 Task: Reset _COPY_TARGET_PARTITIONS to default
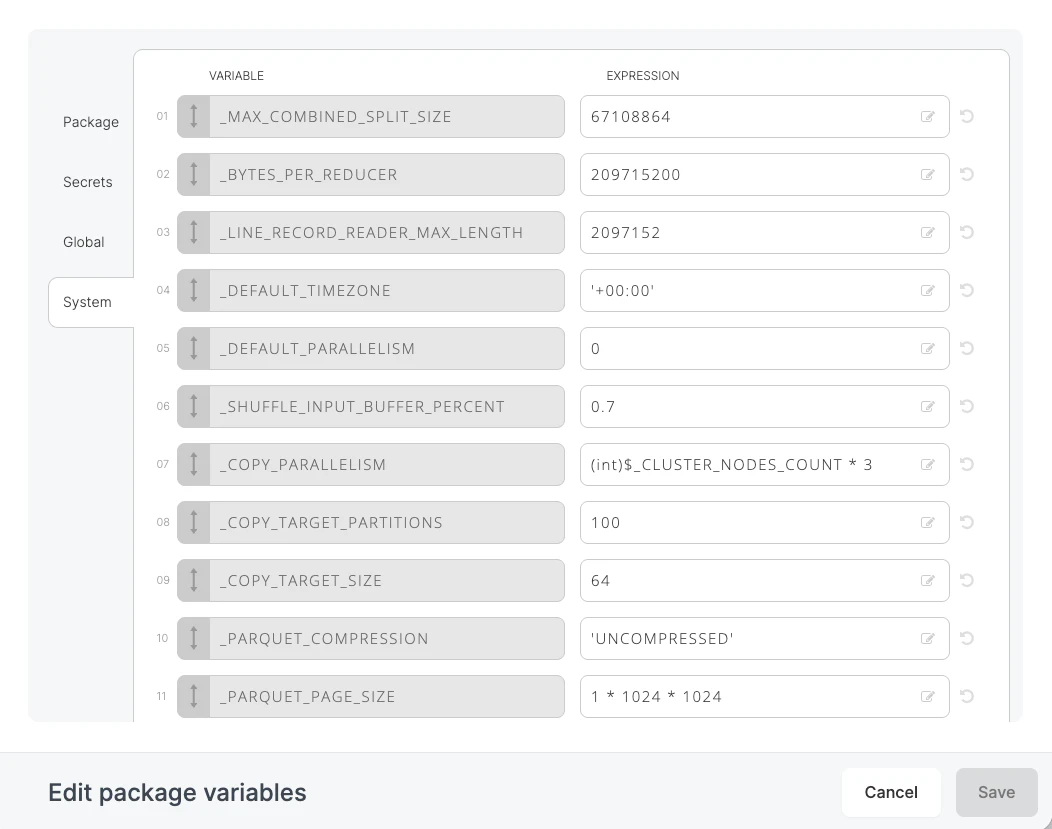[966, 522]
